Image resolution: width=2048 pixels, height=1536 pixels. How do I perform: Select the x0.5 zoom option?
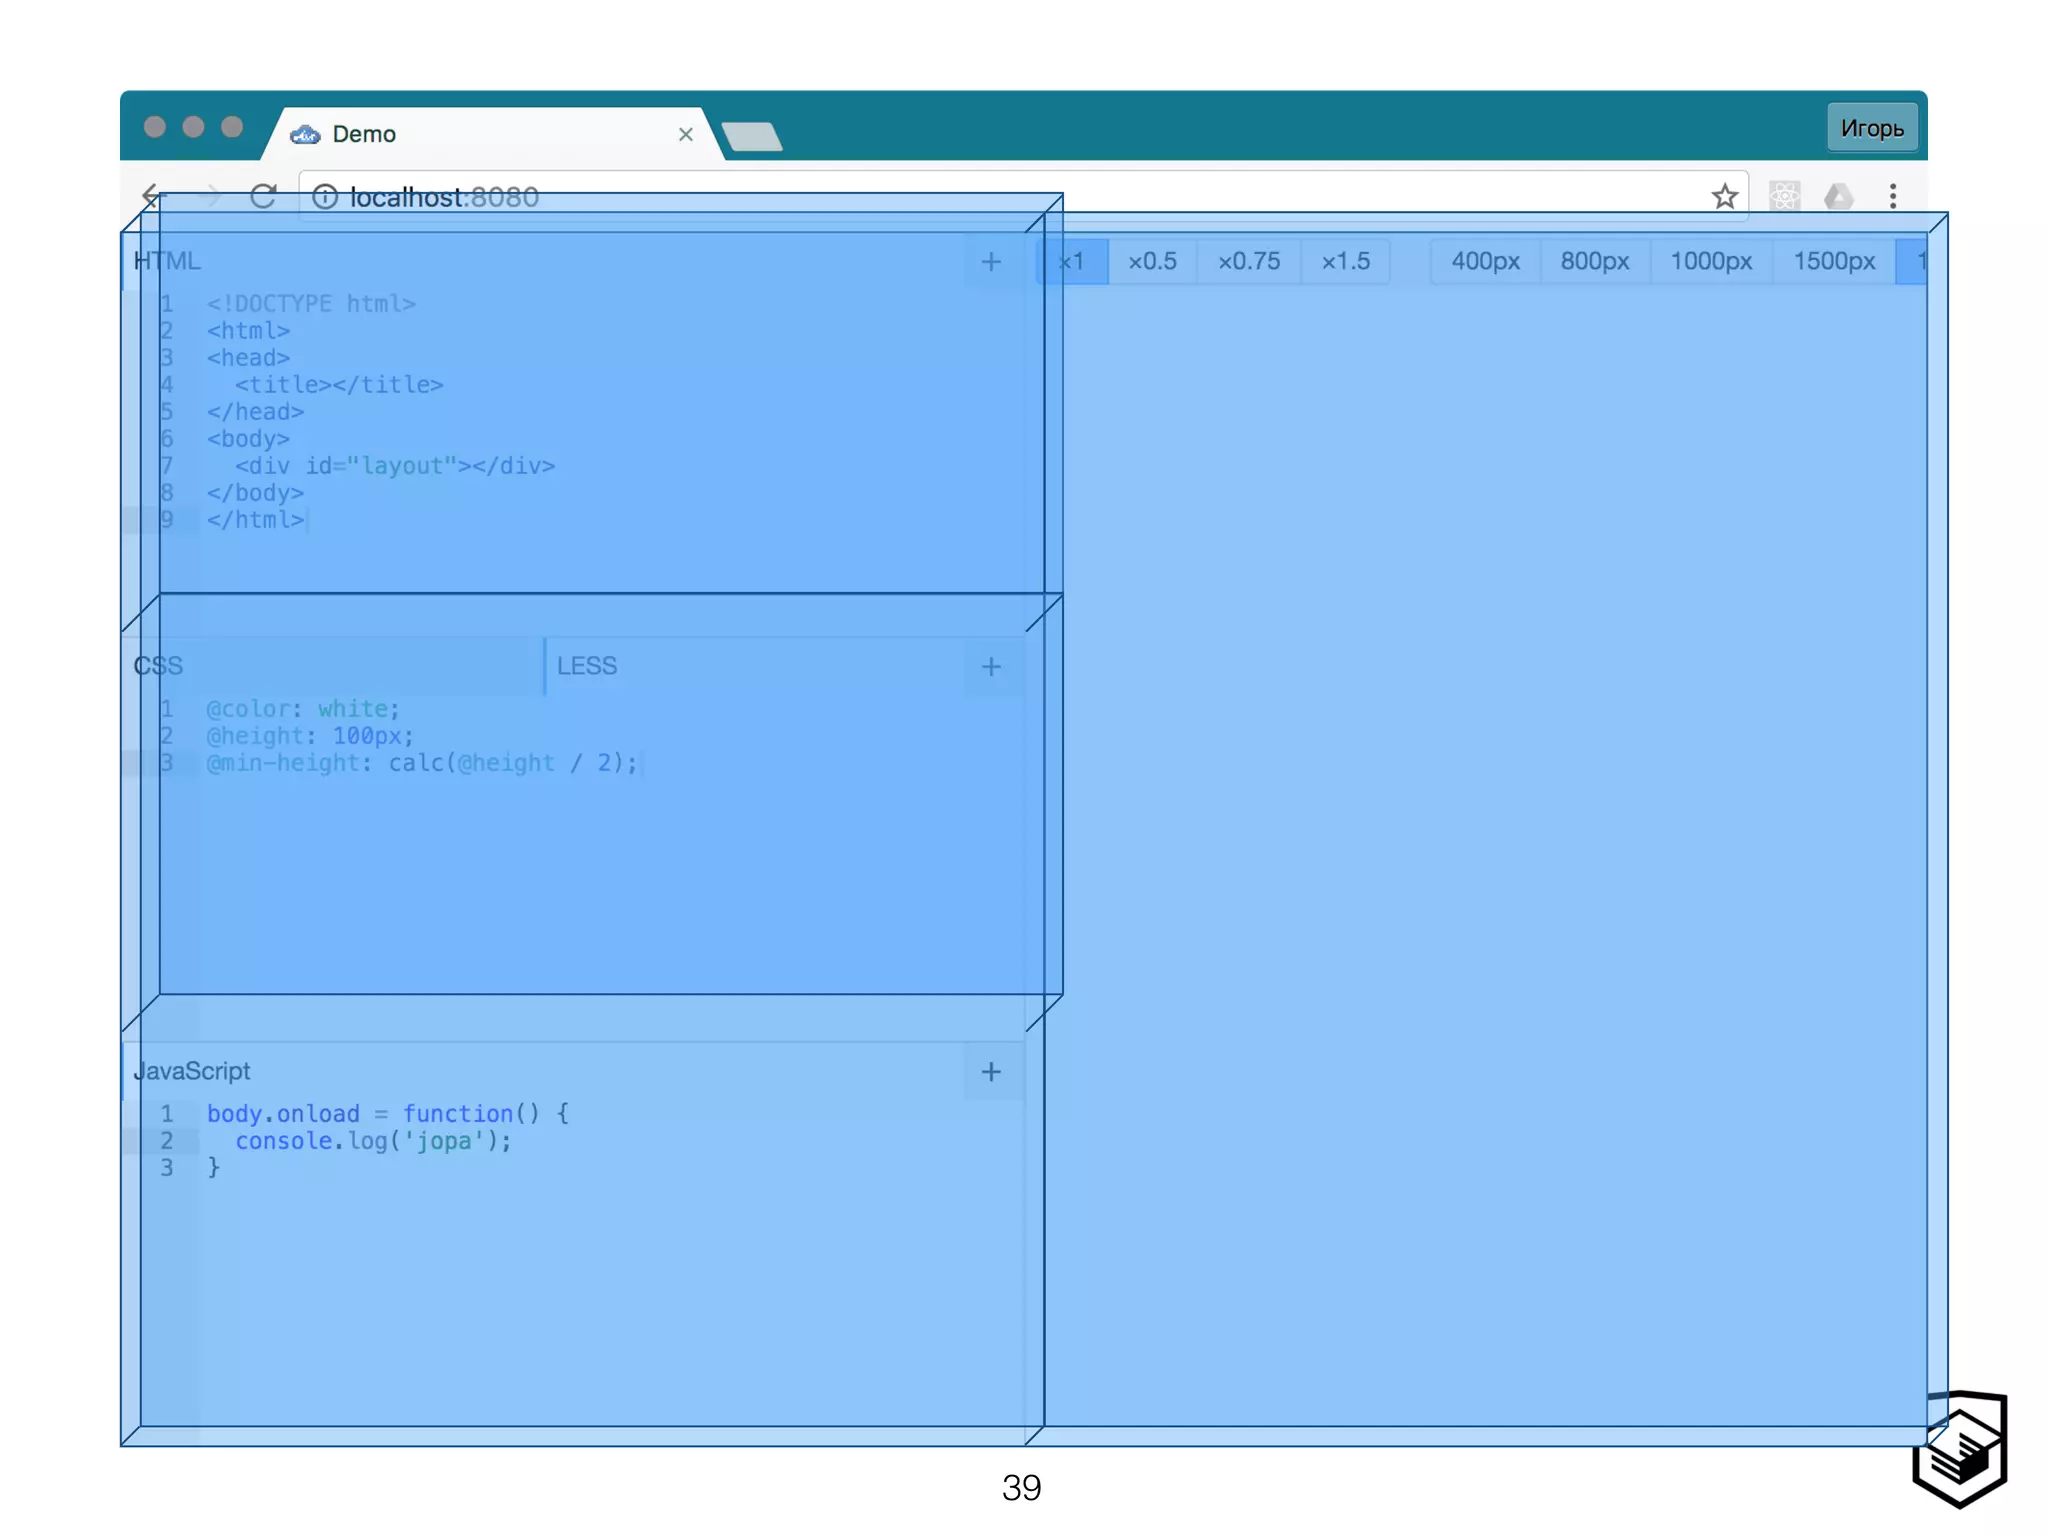click(x=1152, y=262)
